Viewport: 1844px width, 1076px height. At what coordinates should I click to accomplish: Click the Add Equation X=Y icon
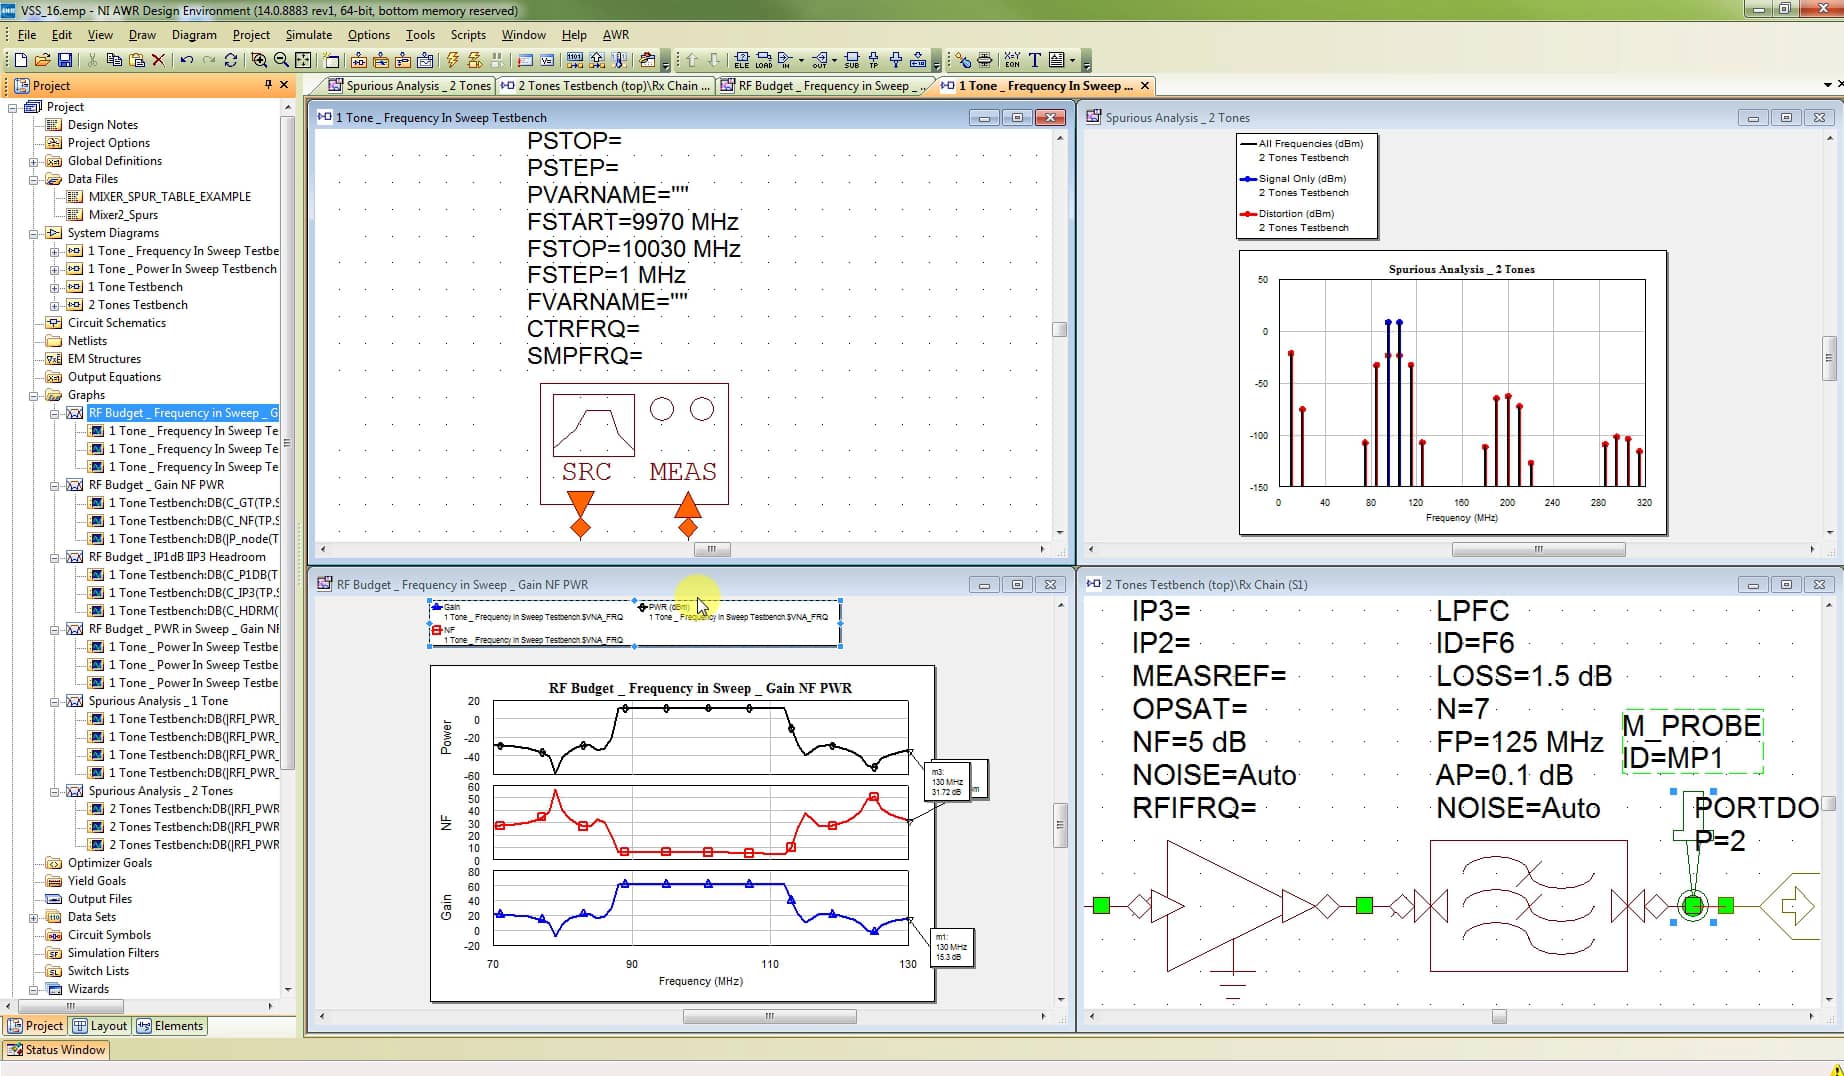(x=1012, y=60)
